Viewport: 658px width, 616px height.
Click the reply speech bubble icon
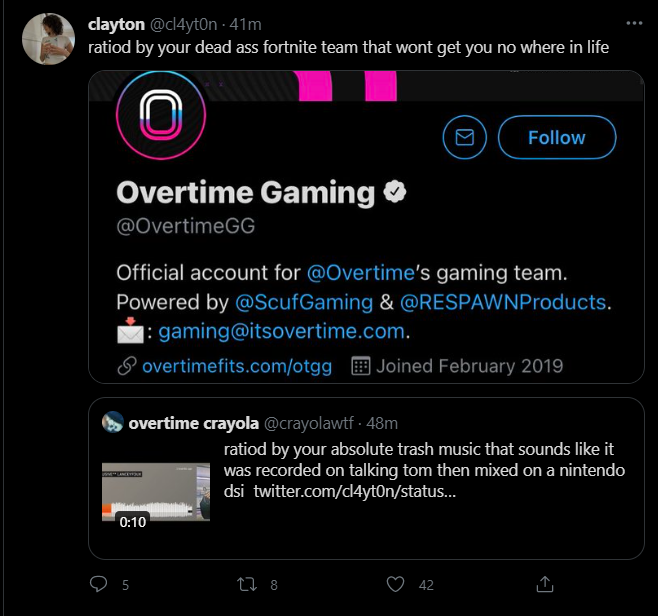(x=98, y=583)
